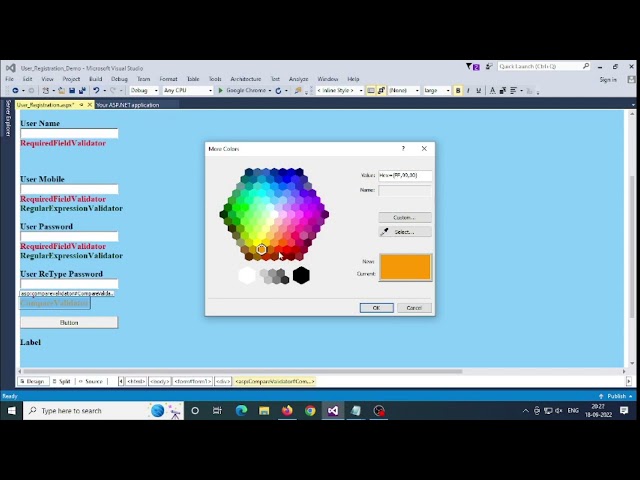The image size is (640, 480).
Task: Open the Format menu
Action: (168, 79)
